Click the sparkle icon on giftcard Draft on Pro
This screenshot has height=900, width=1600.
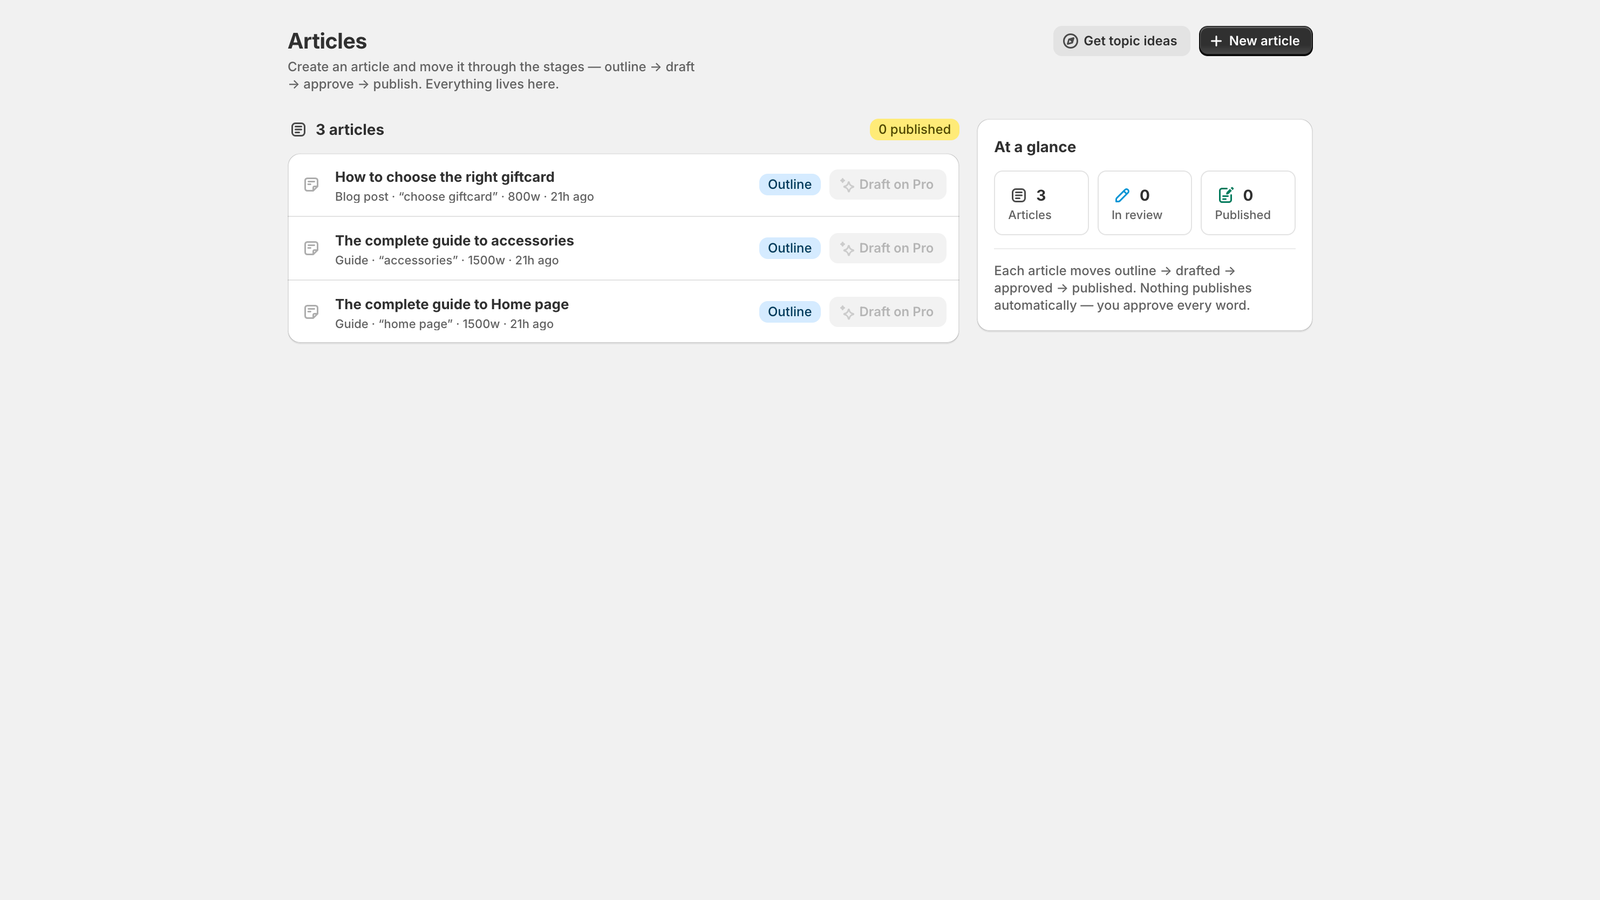[847, 185]
